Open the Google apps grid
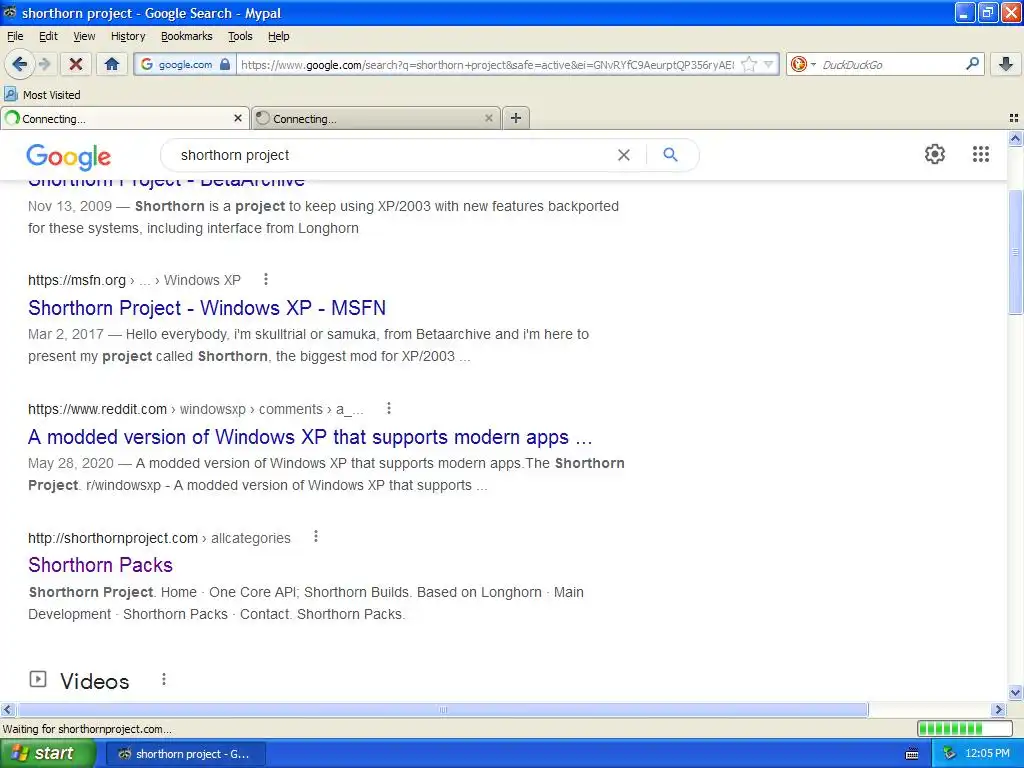Screen dimensions: 1024x768 (980, 154)
